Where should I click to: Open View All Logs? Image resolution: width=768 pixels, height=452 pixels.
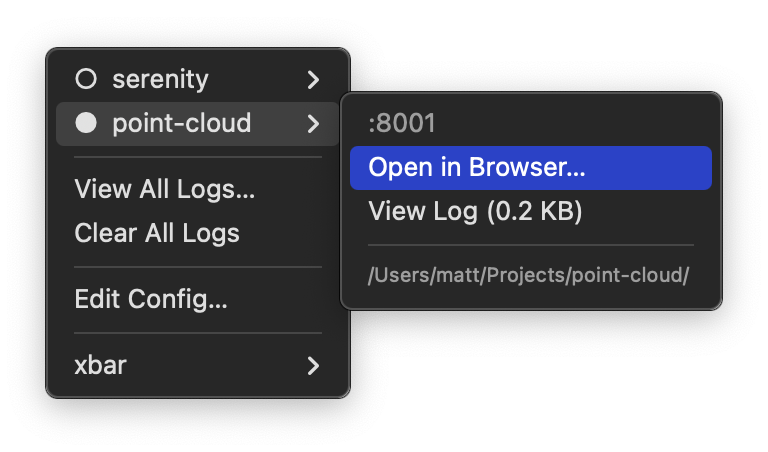(x=164, y=188)
